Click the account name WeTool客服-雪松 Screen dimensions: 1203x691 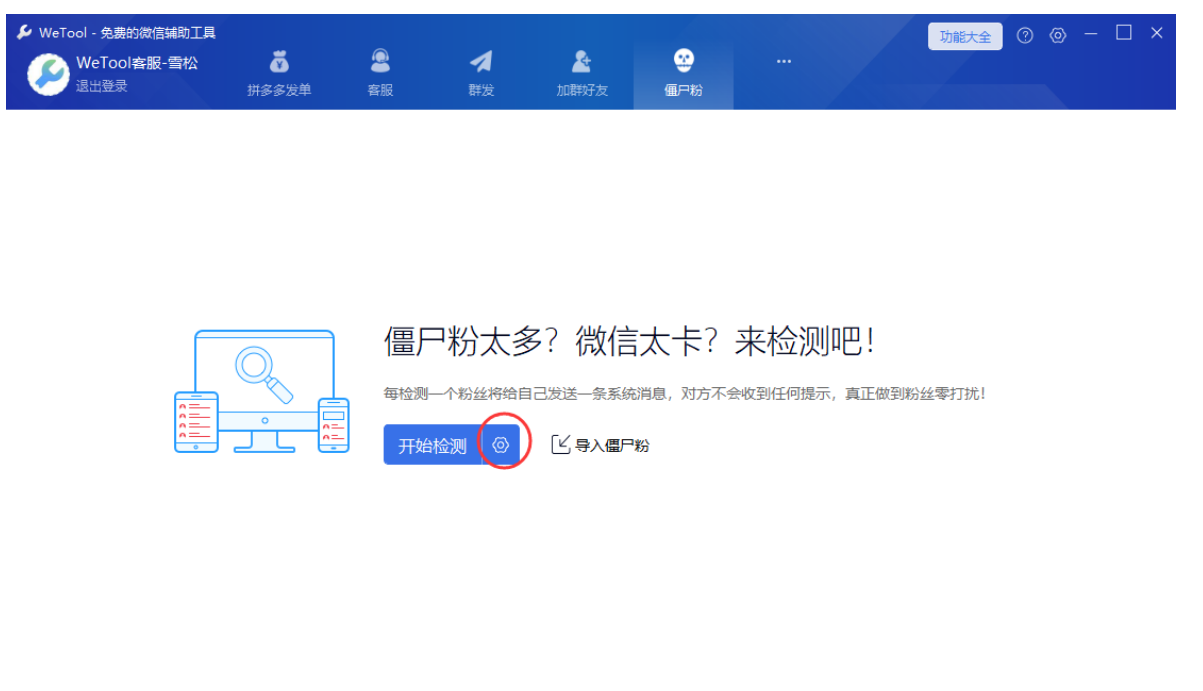137,63
